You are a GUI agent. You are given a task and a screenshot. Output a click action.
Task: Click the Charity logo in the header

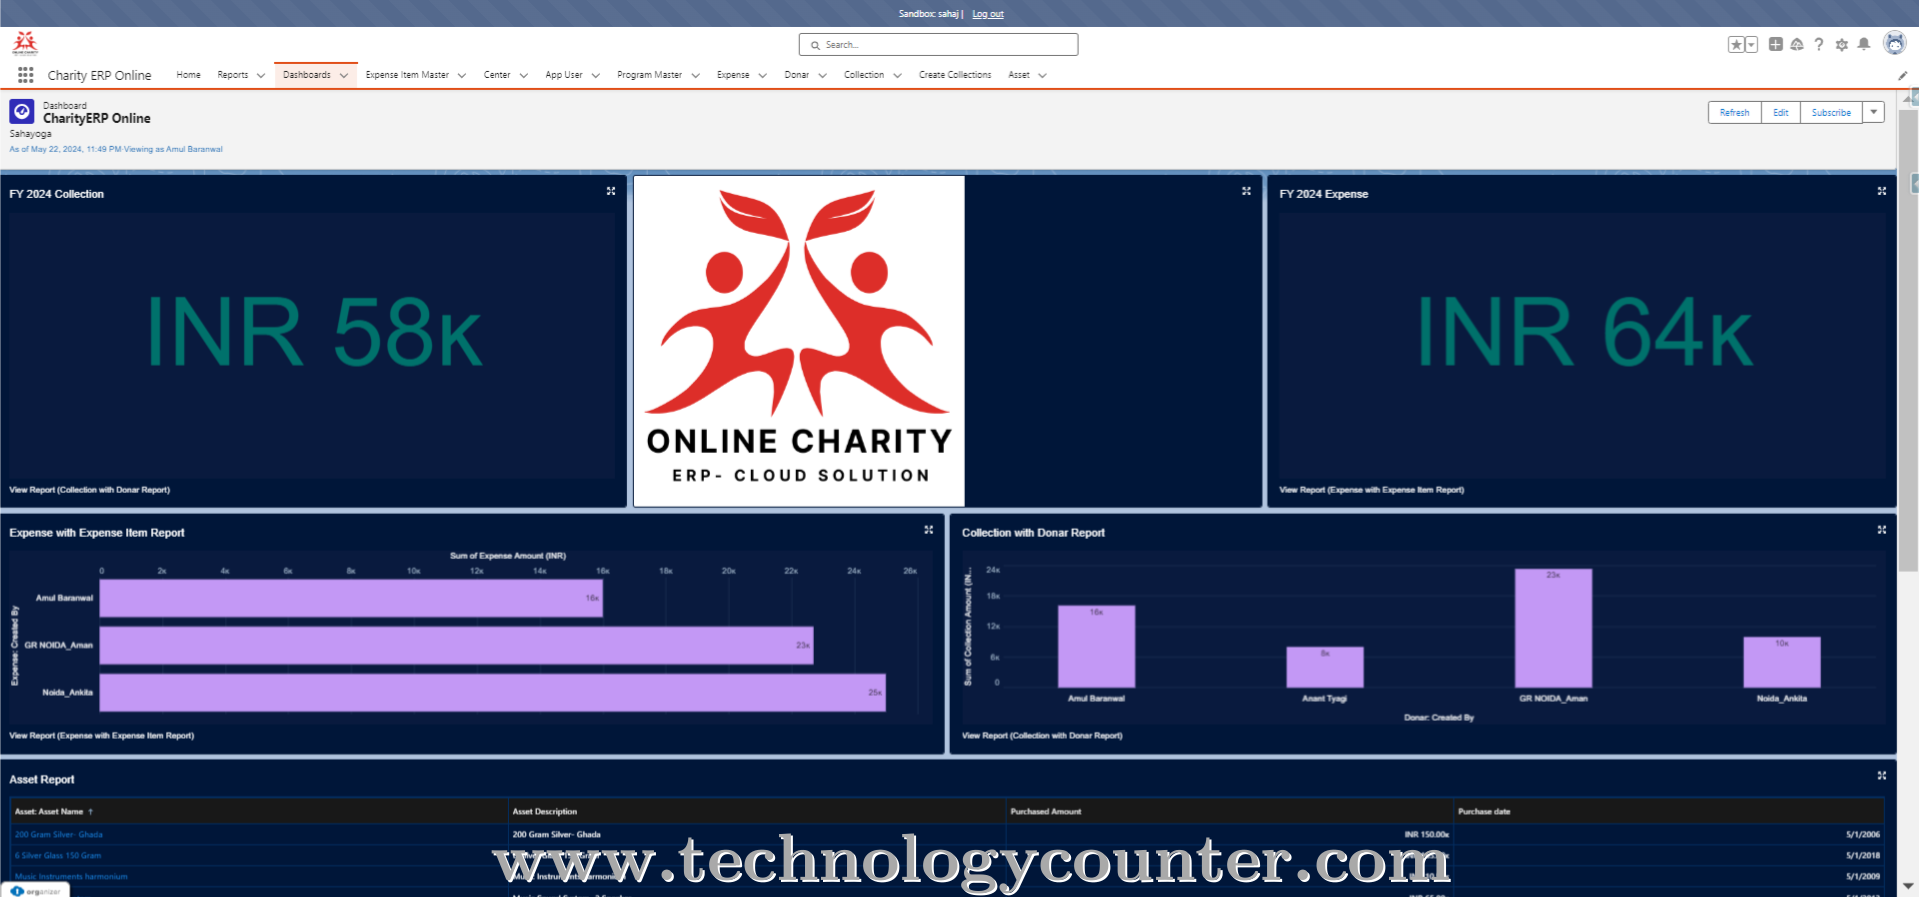pyautogui.click(x=25, y=43)
